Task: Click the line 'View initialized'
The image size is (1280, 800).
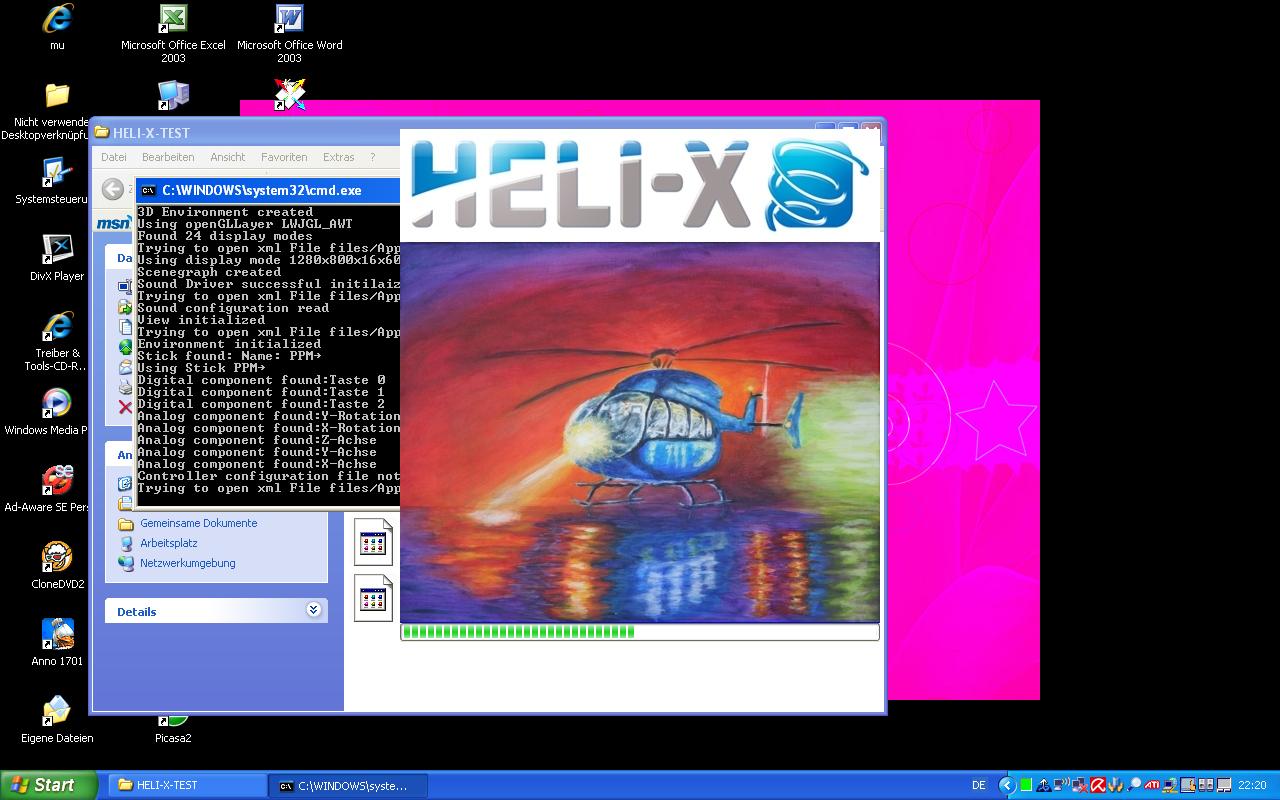Action: click(201, 320)
